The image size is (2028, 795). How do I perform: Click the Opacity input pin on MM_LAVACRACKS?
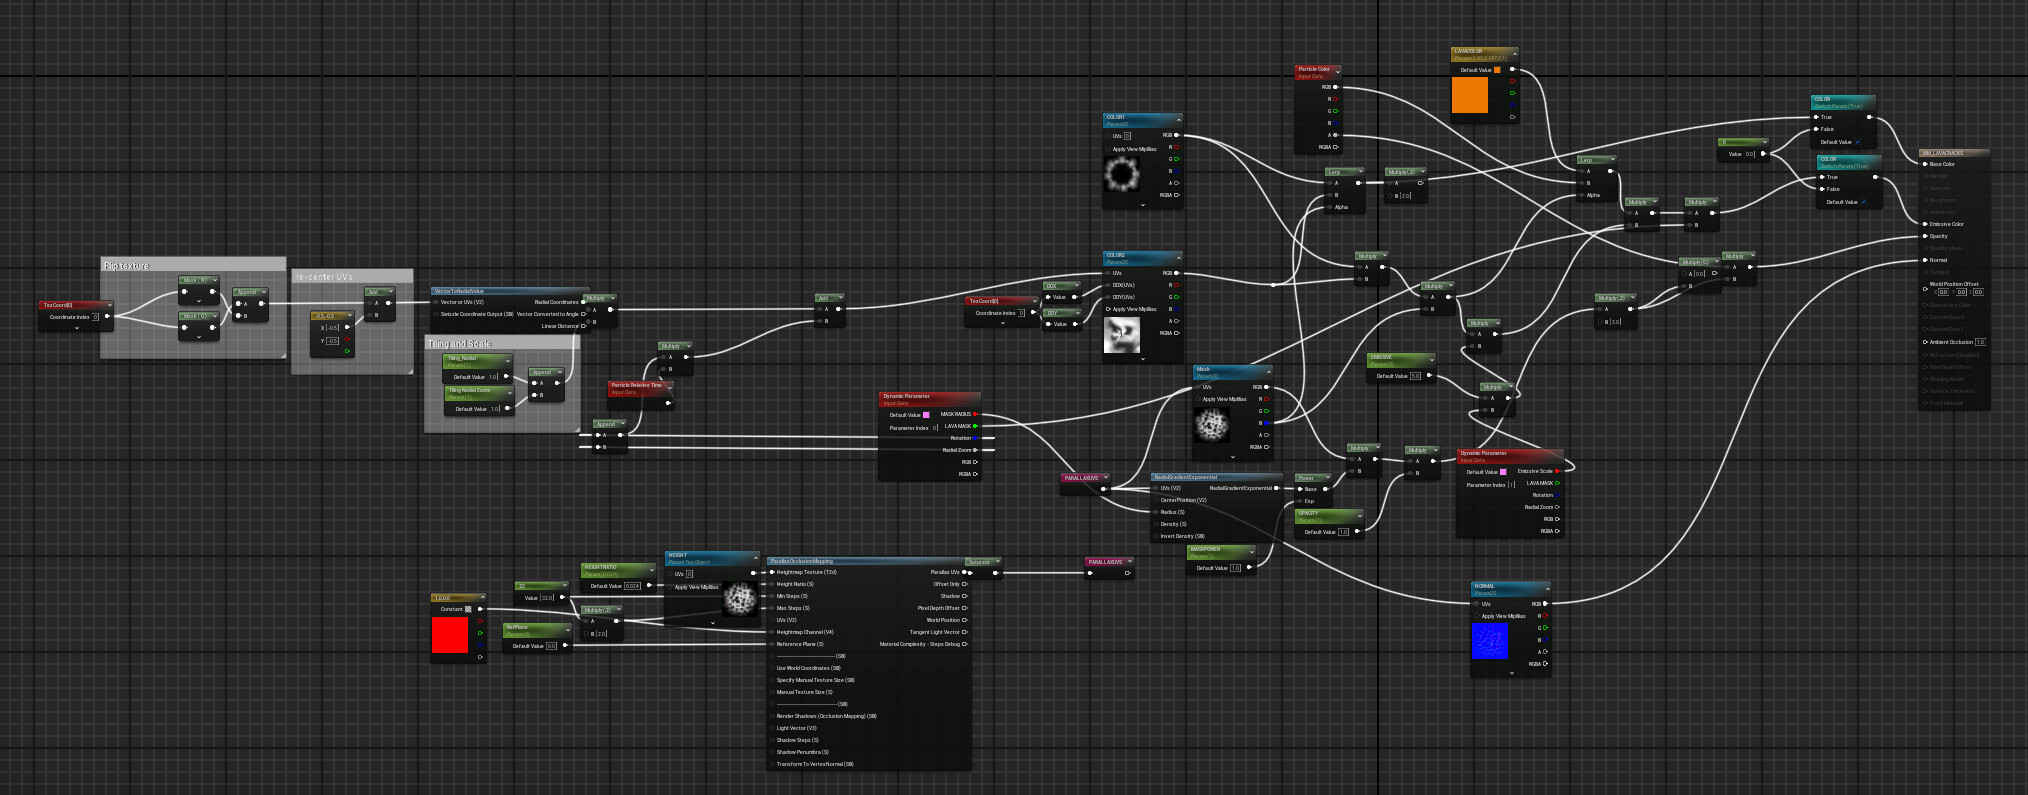click(x=1925, y=236)
